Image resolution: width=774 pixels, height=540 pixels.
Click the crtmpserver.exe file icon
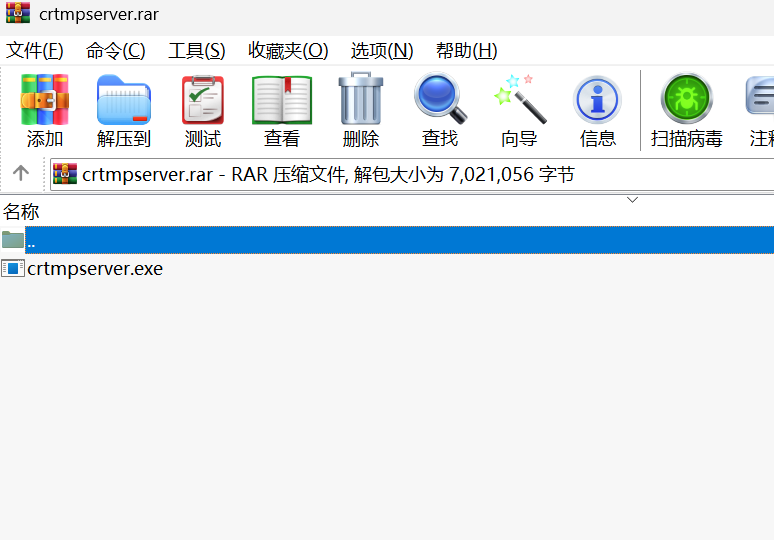[13, 269]
